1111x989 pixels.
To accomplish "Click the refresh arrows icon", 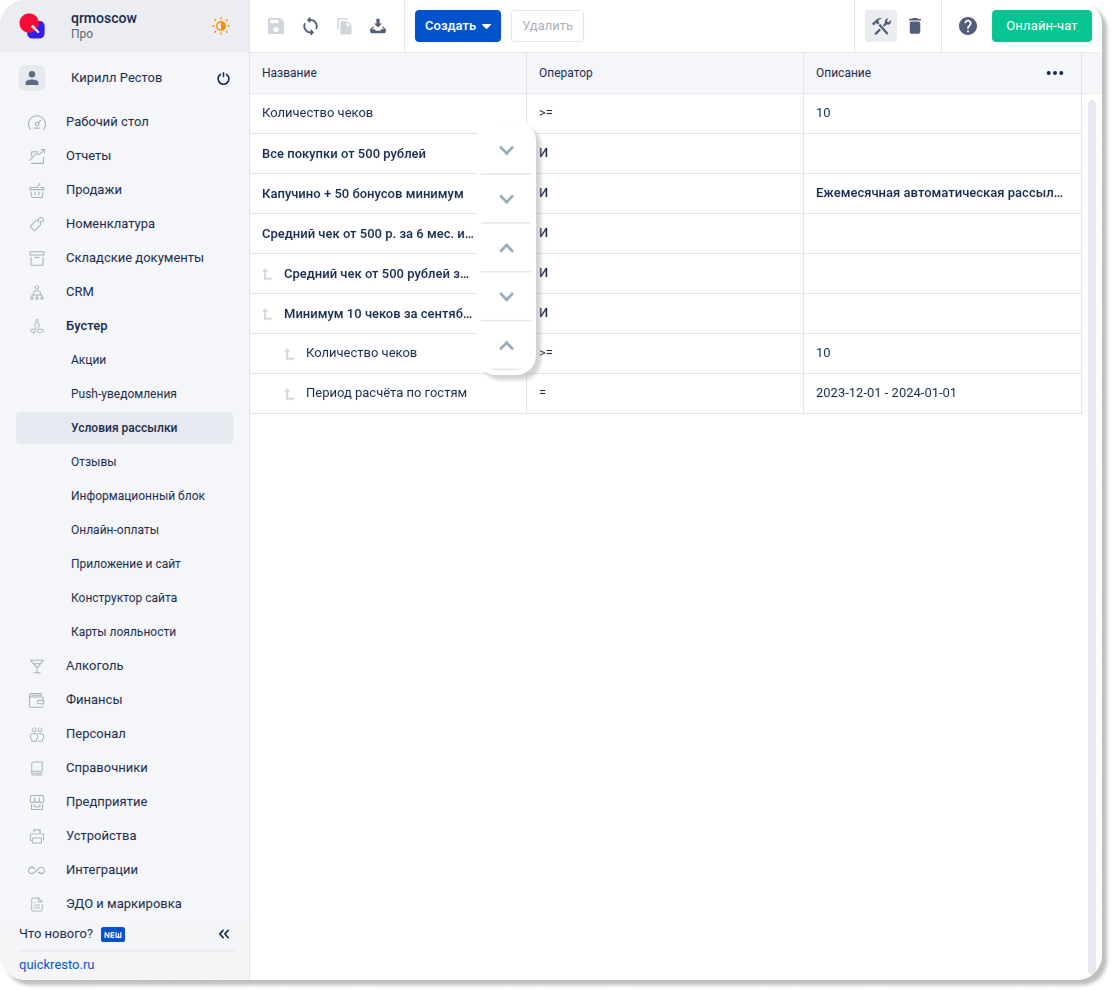I will pyautogui.click(x=310, y=26).
